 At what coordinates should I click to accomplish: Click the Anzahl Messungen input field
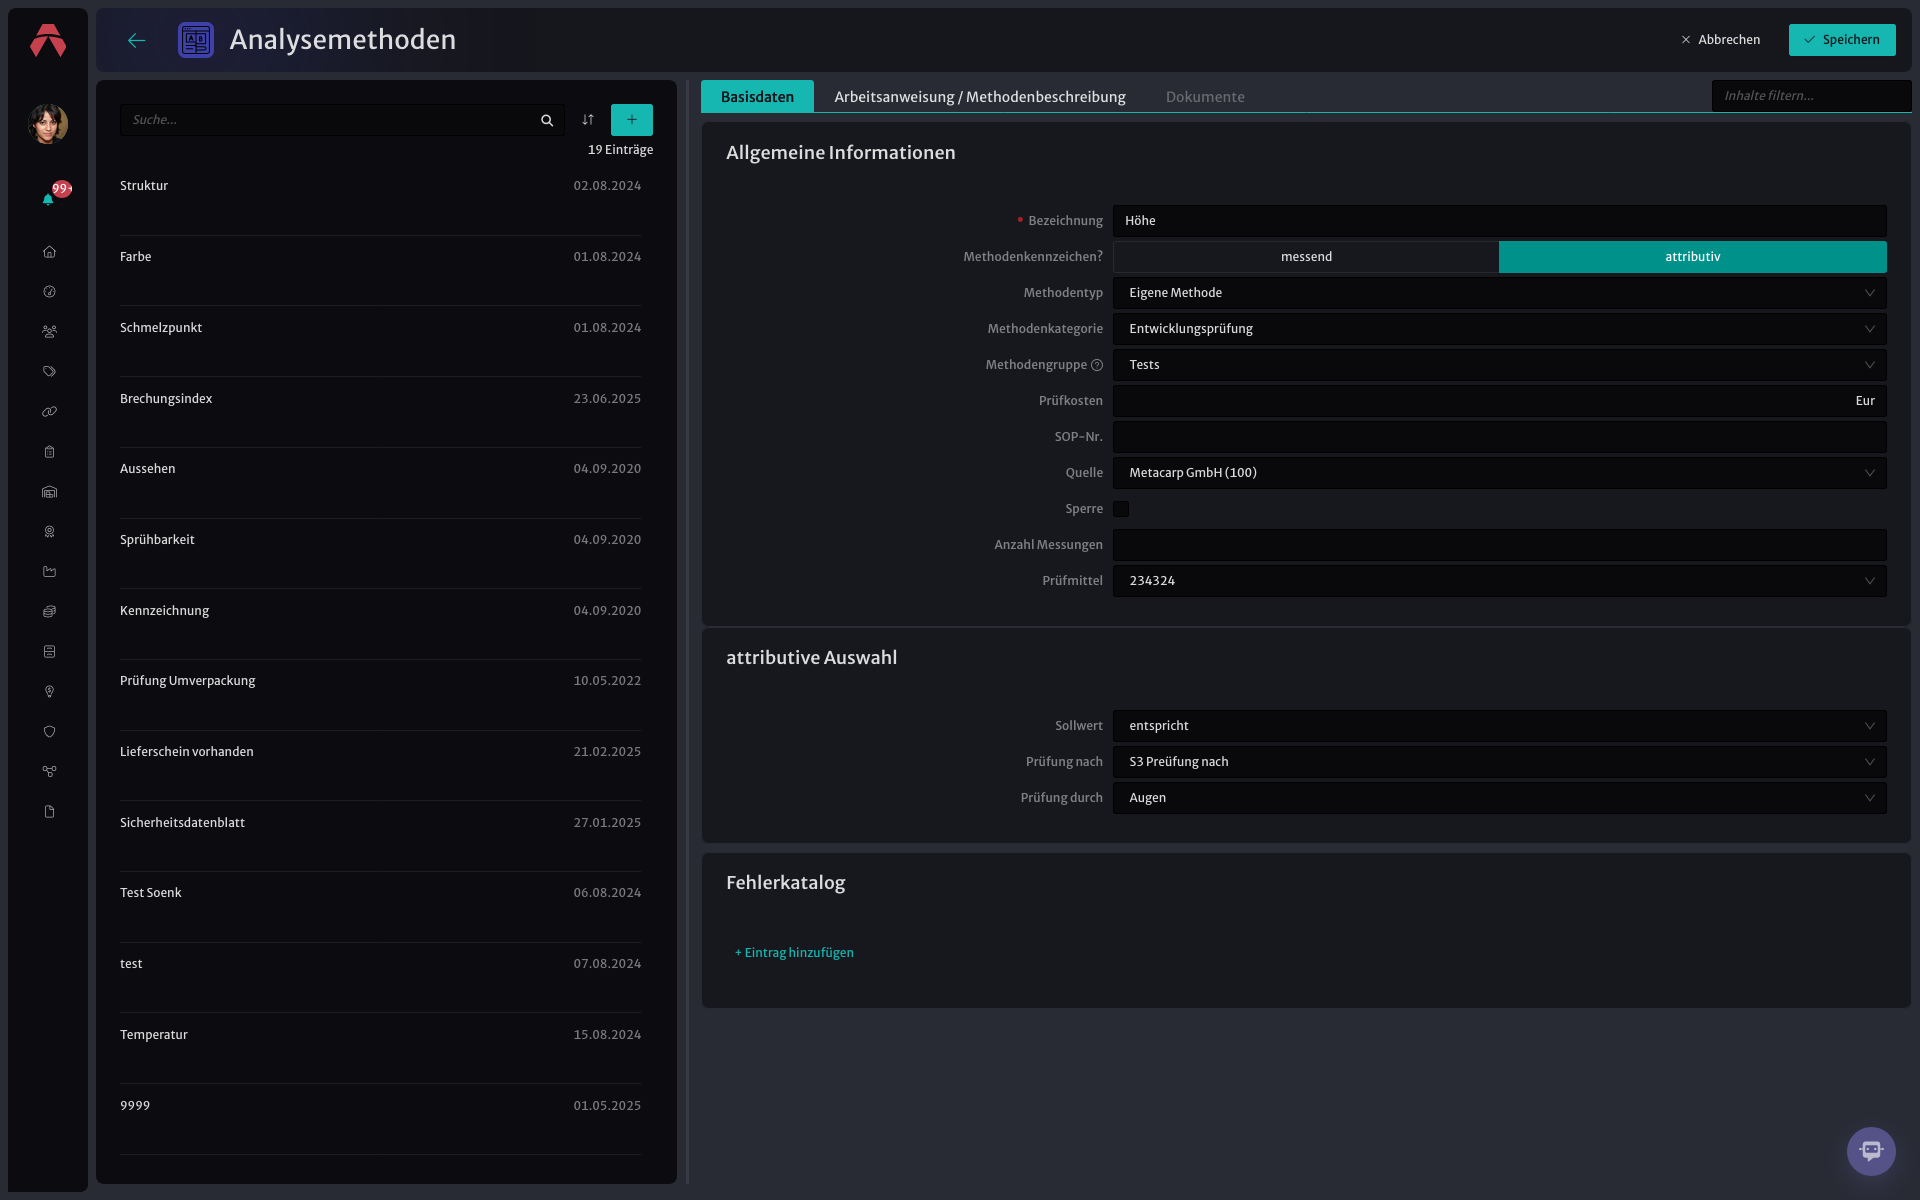pyautogui.click(x=1500, y=545)
